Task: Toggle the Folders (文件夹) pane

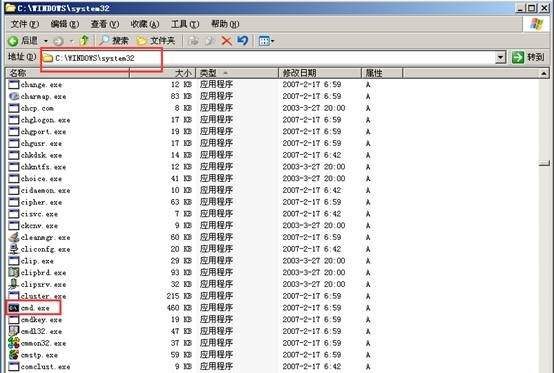Action: point(156,41)
